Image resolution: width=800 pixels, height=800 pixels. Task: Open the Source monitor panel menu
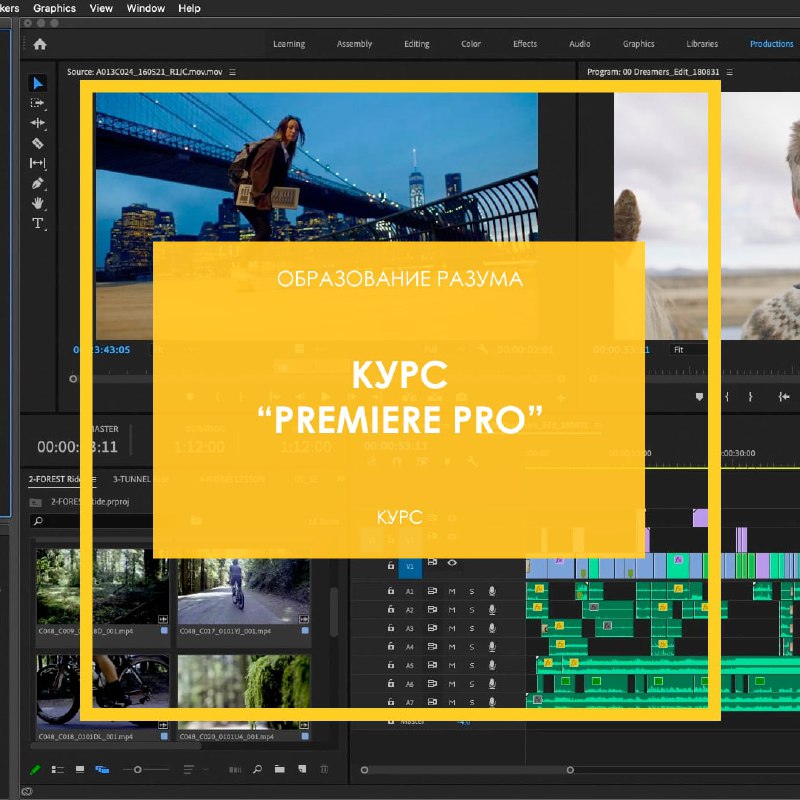point(233,72)
